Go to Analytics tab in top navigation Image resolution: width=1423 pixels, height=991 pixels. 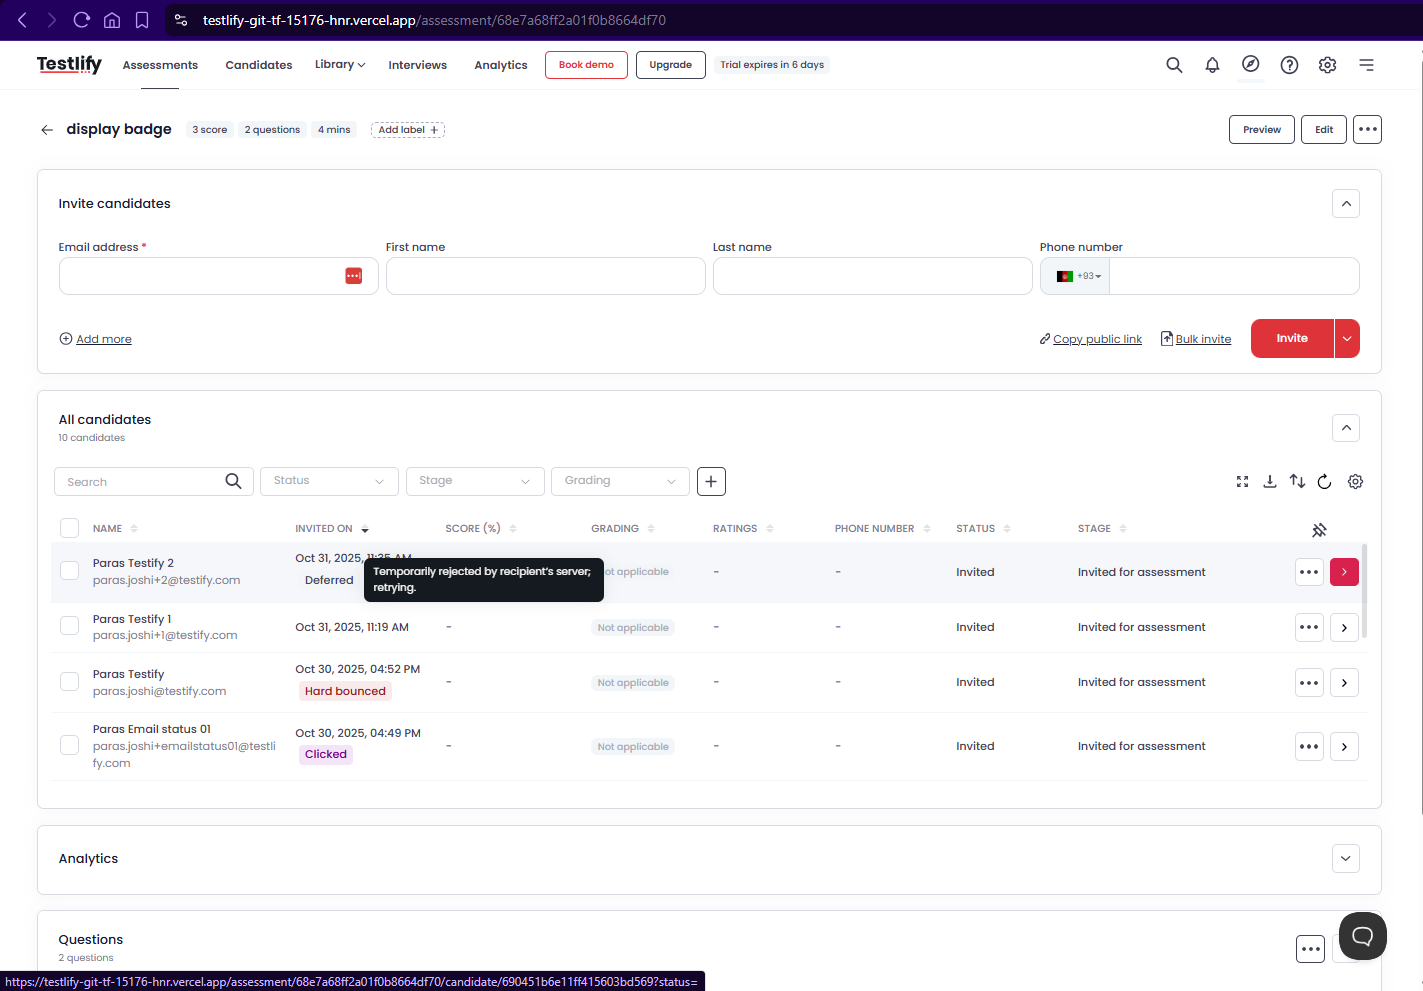(501, 65)
